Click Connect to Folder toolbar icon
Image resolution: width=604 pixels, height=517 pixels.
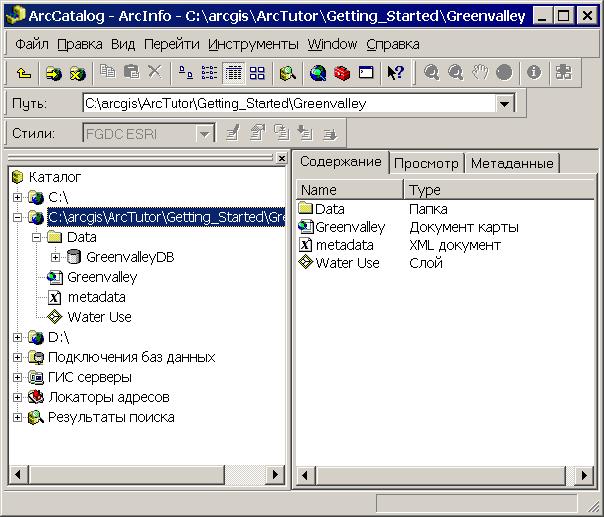tap(54, 73)
